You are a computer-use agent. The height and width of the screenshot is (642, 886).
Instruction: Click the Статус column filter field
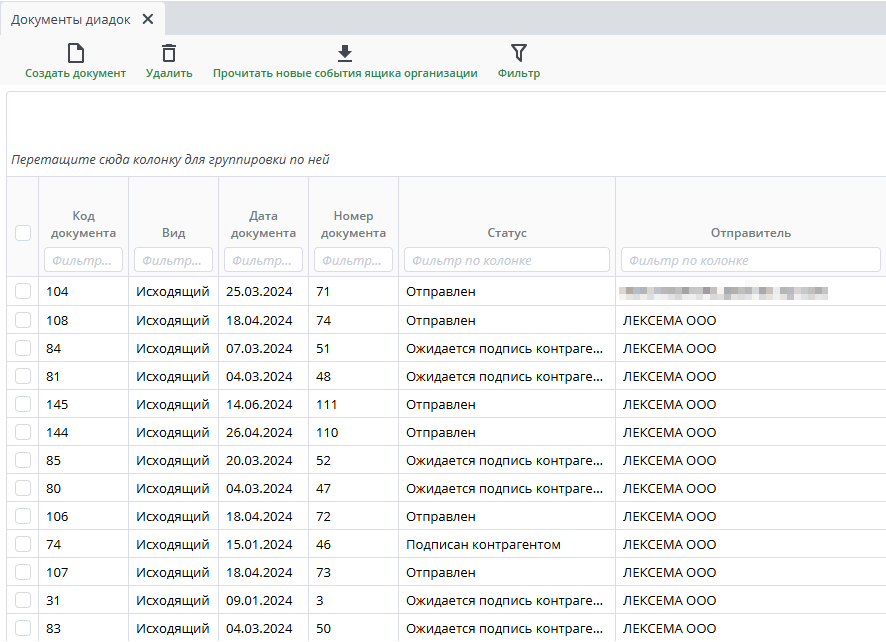(506, 260)
